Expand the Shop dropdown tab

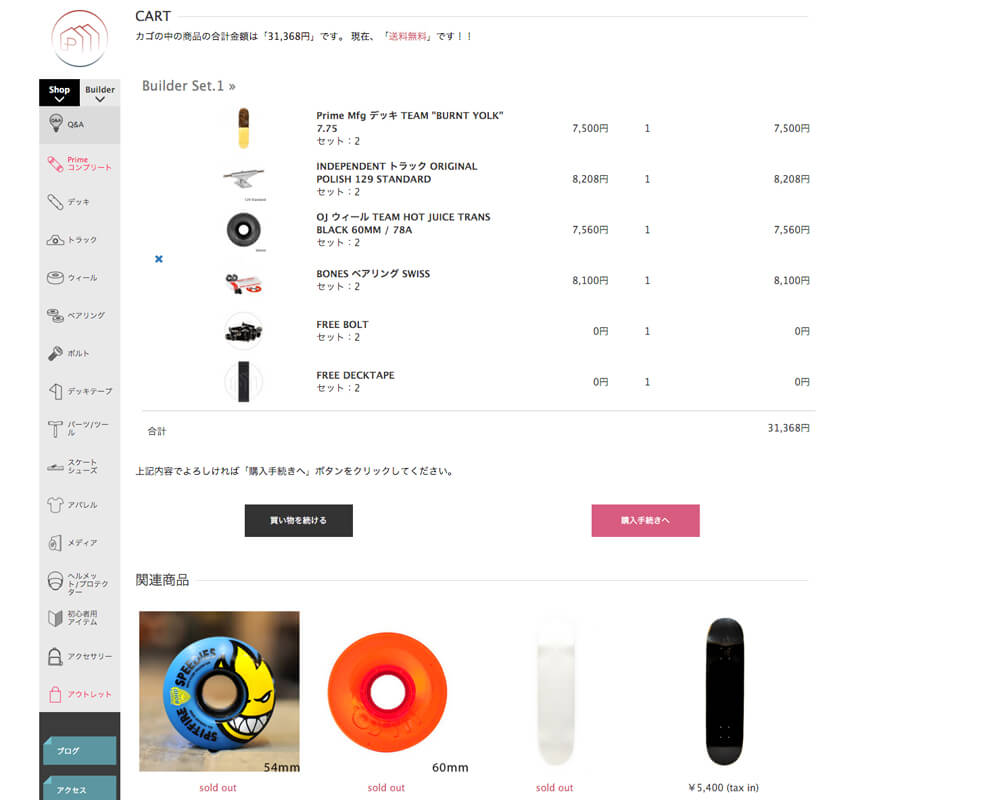[x=59, y=93]
